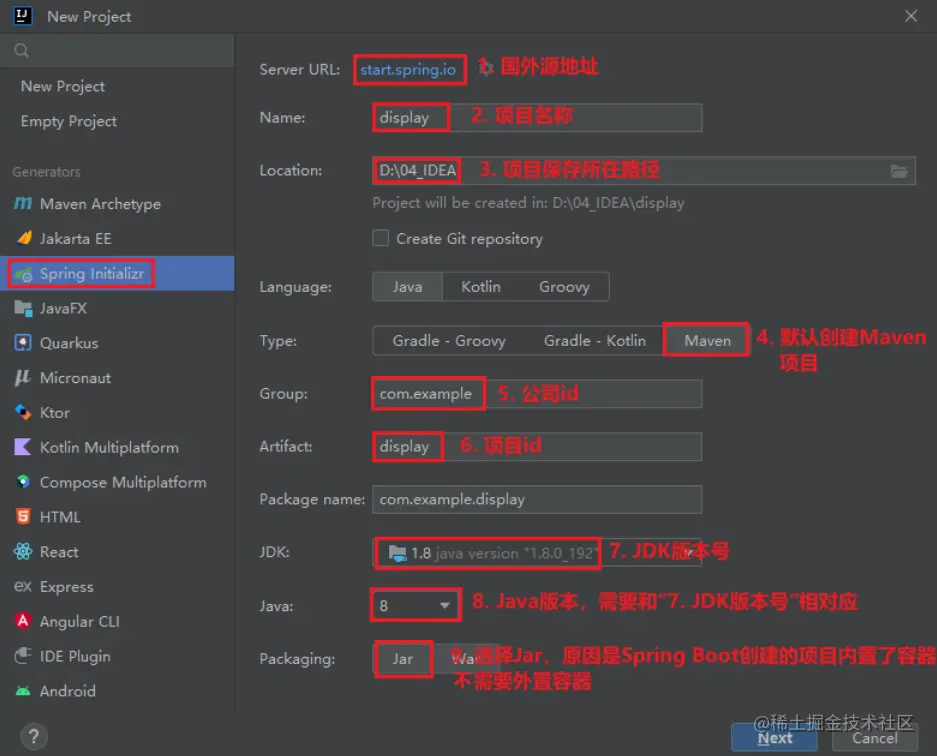Click the Jakarta EE generator icon
Screen dimensions: 937x756
coord(24,238)
